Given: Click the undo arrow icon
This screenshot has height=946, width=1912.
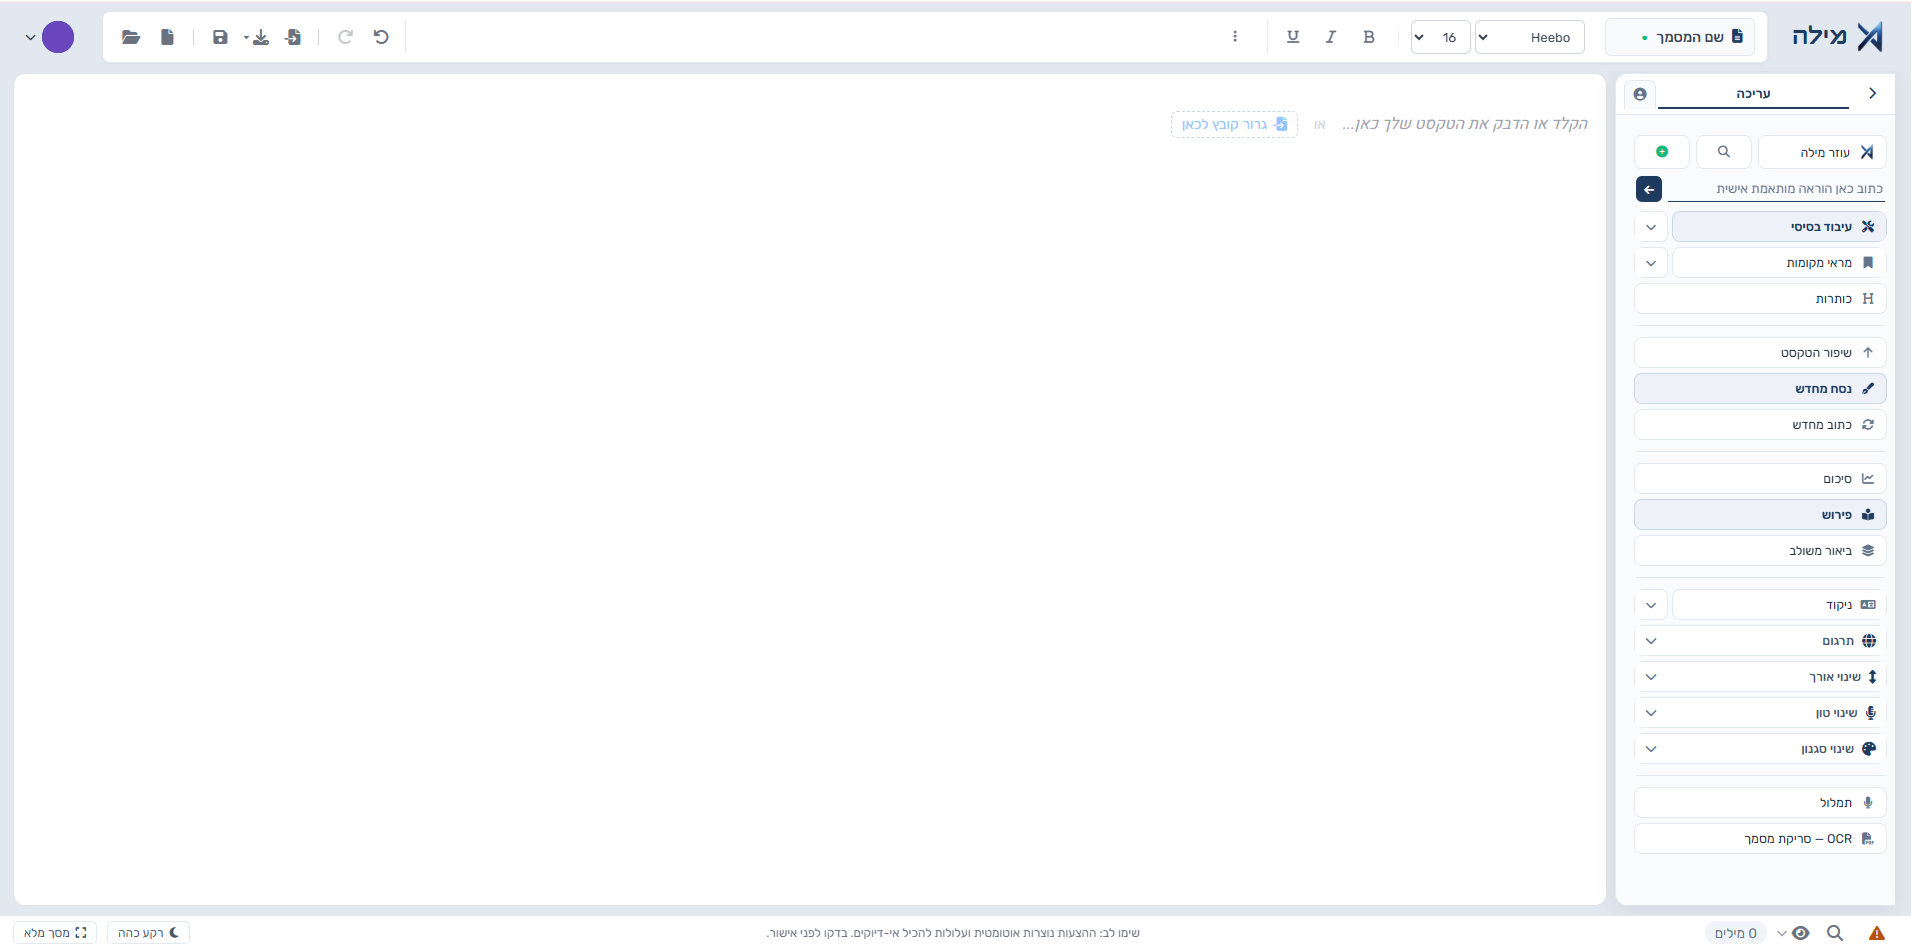Looking at the screenshot, I should pos(381,37).
